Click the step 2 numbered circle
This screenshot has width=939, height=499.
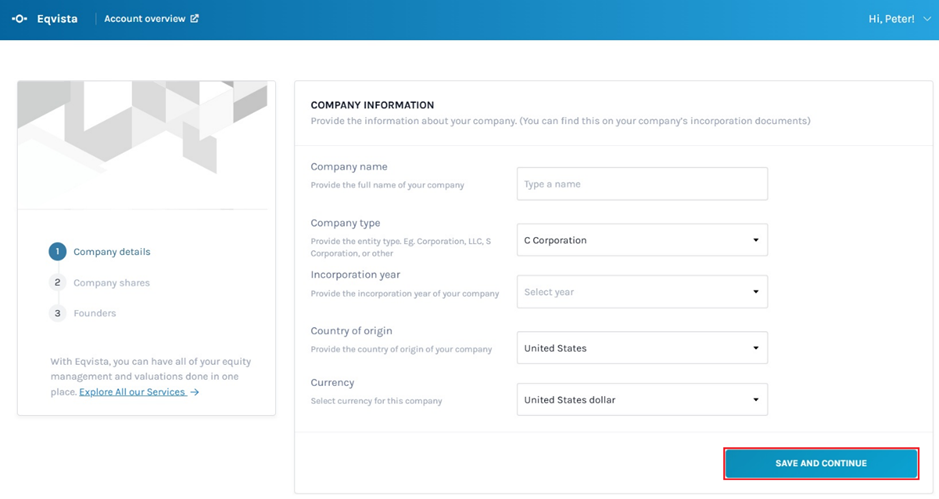pos(58,283)
